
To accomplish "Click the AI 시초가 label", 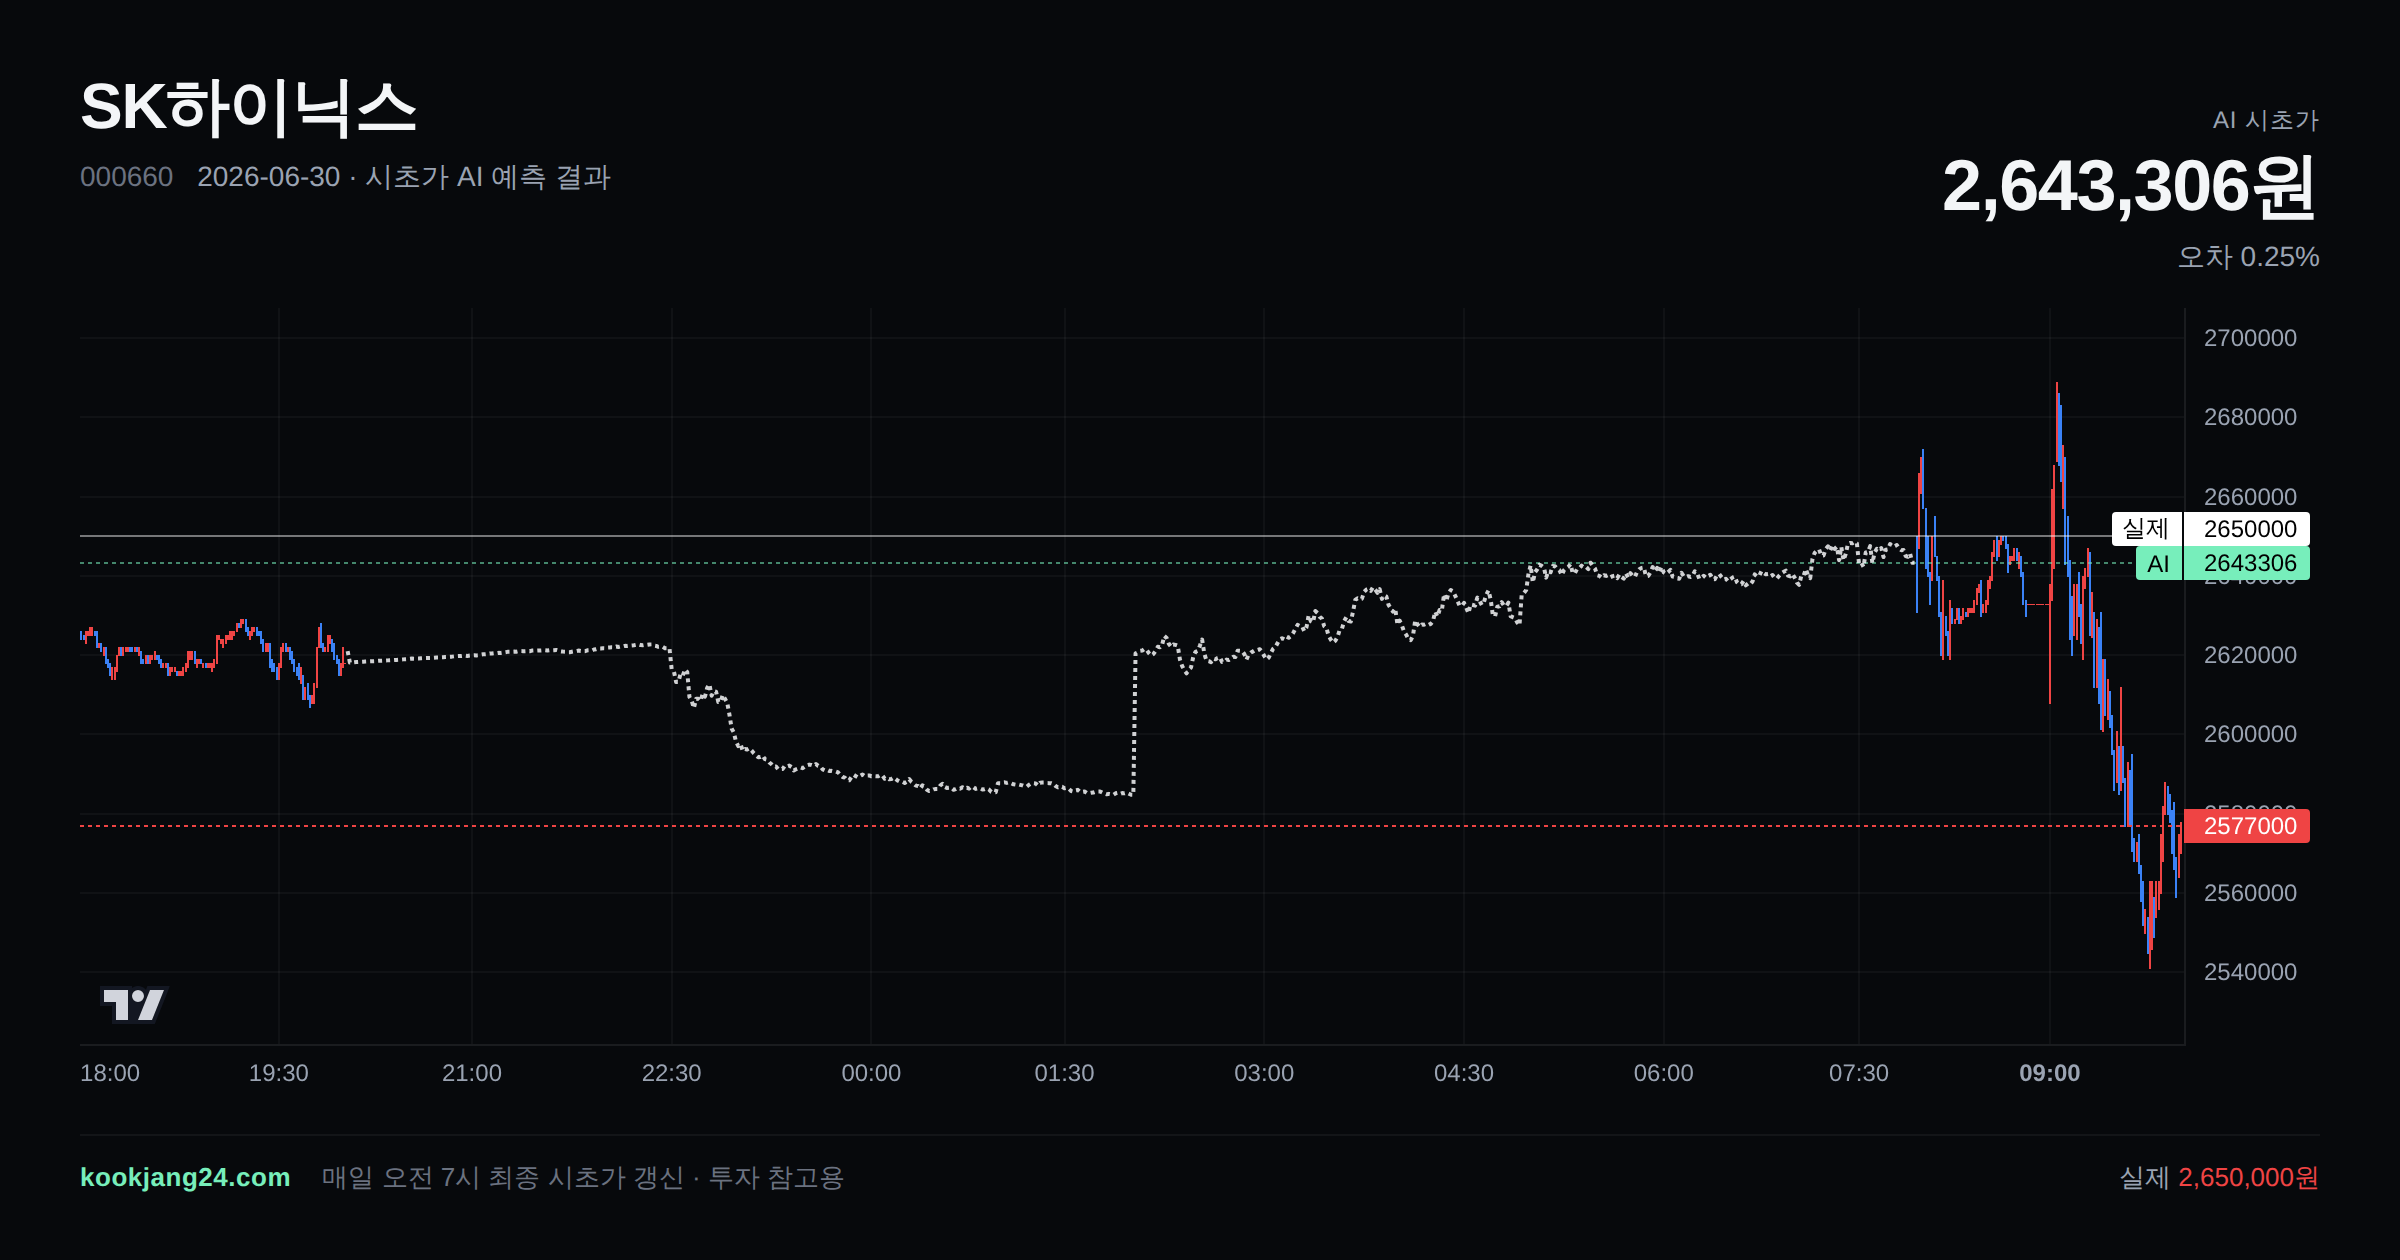I will pos(2265,120).
